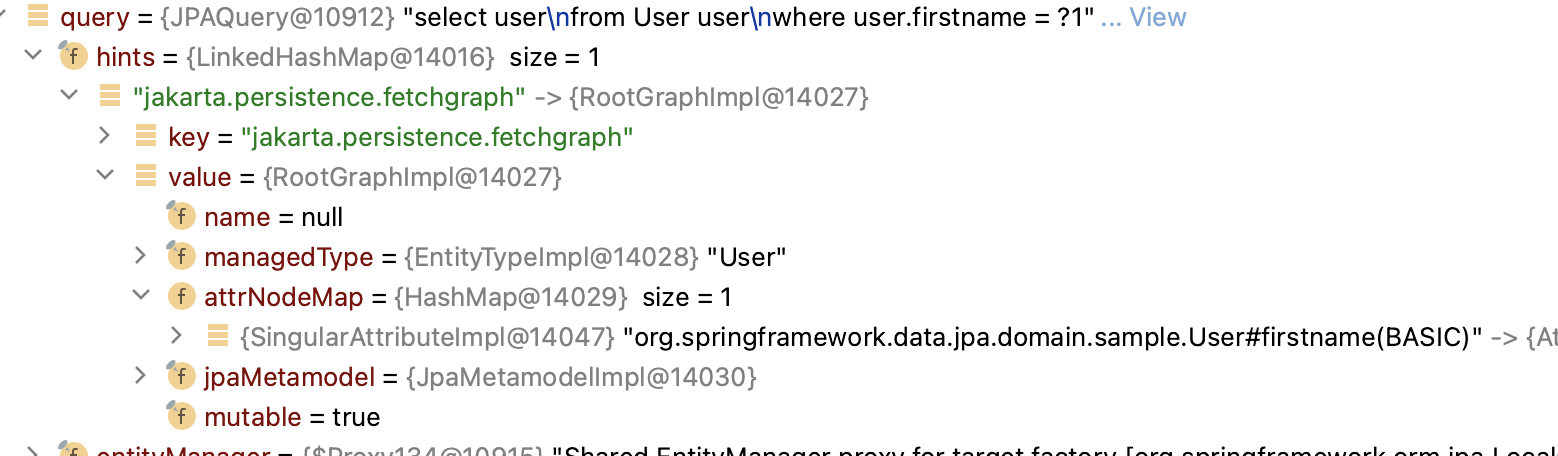The image size is (1558, 456).
Task: Click the field icon beside jpaMetamodel
Action: [181, 377]
